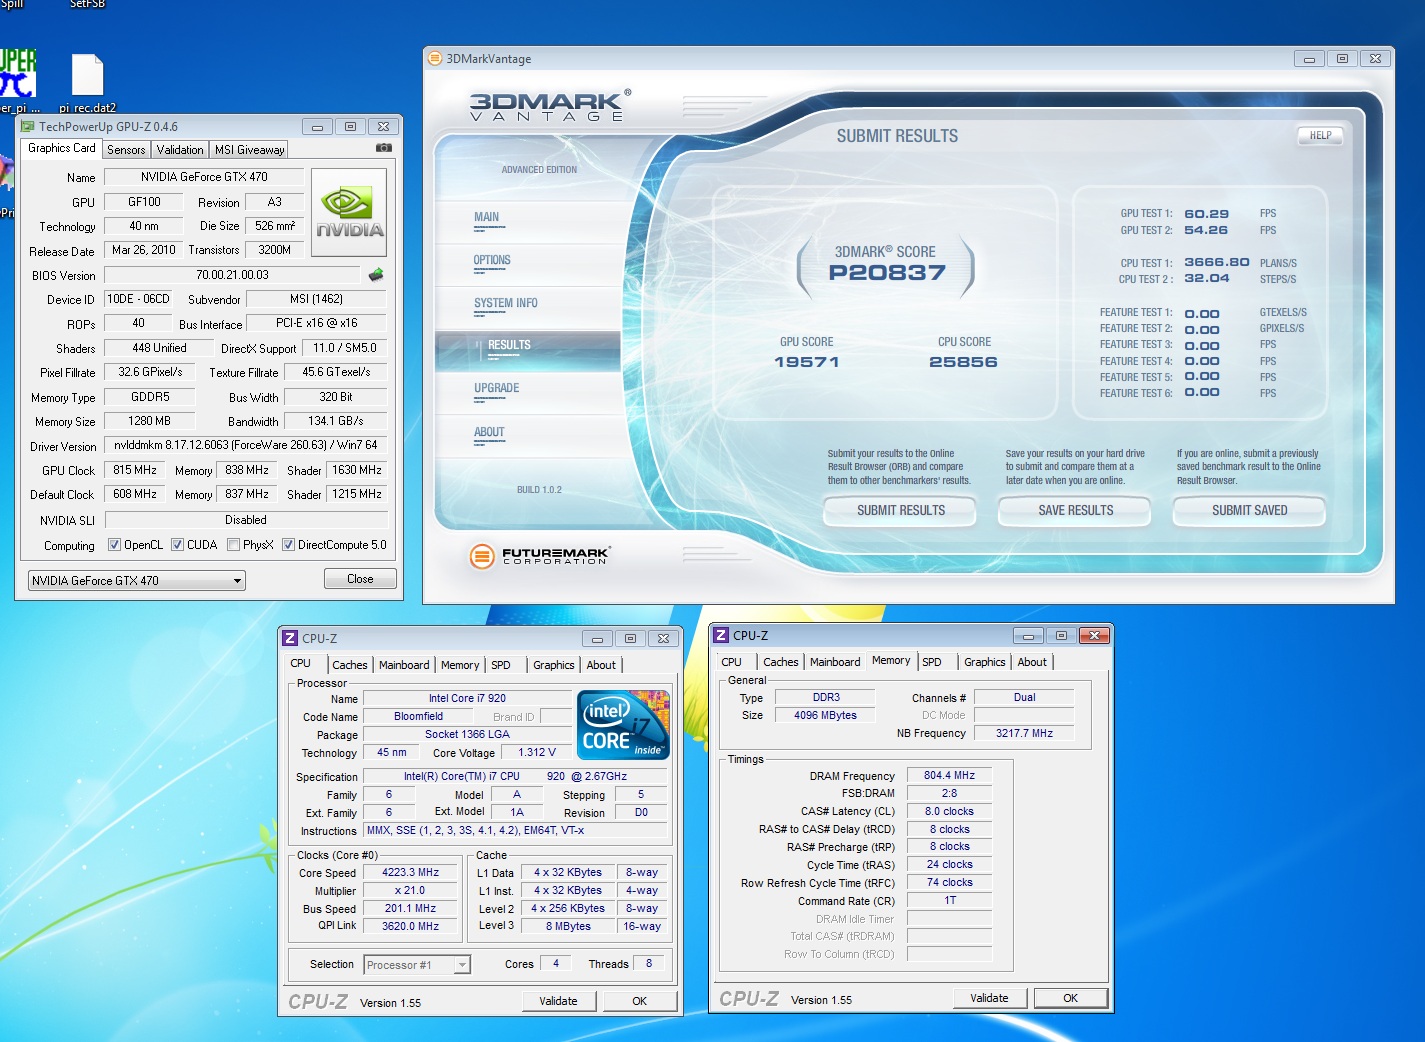1425x1042 pixels.
Task: Click the QPI Link value 3620.0 MHz
Action: (x=410, y=926)
